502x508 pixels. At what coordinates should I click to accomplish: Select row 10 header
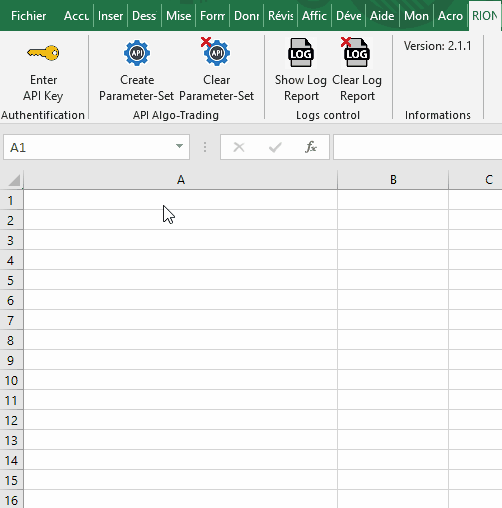coord(11,380)
